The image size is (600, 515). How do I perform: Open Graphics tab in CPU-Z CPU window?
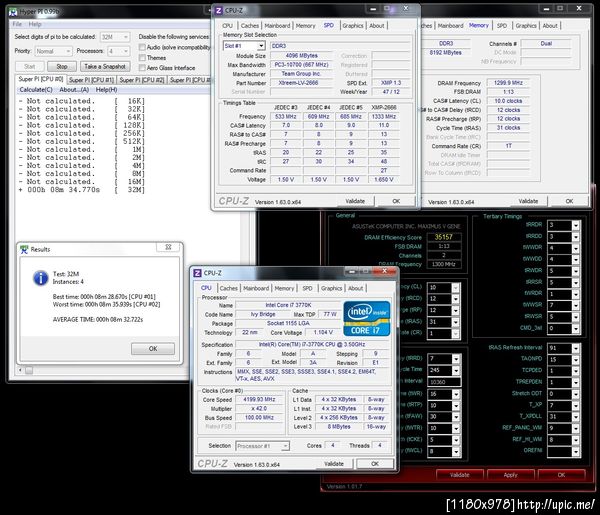(331, 288)
